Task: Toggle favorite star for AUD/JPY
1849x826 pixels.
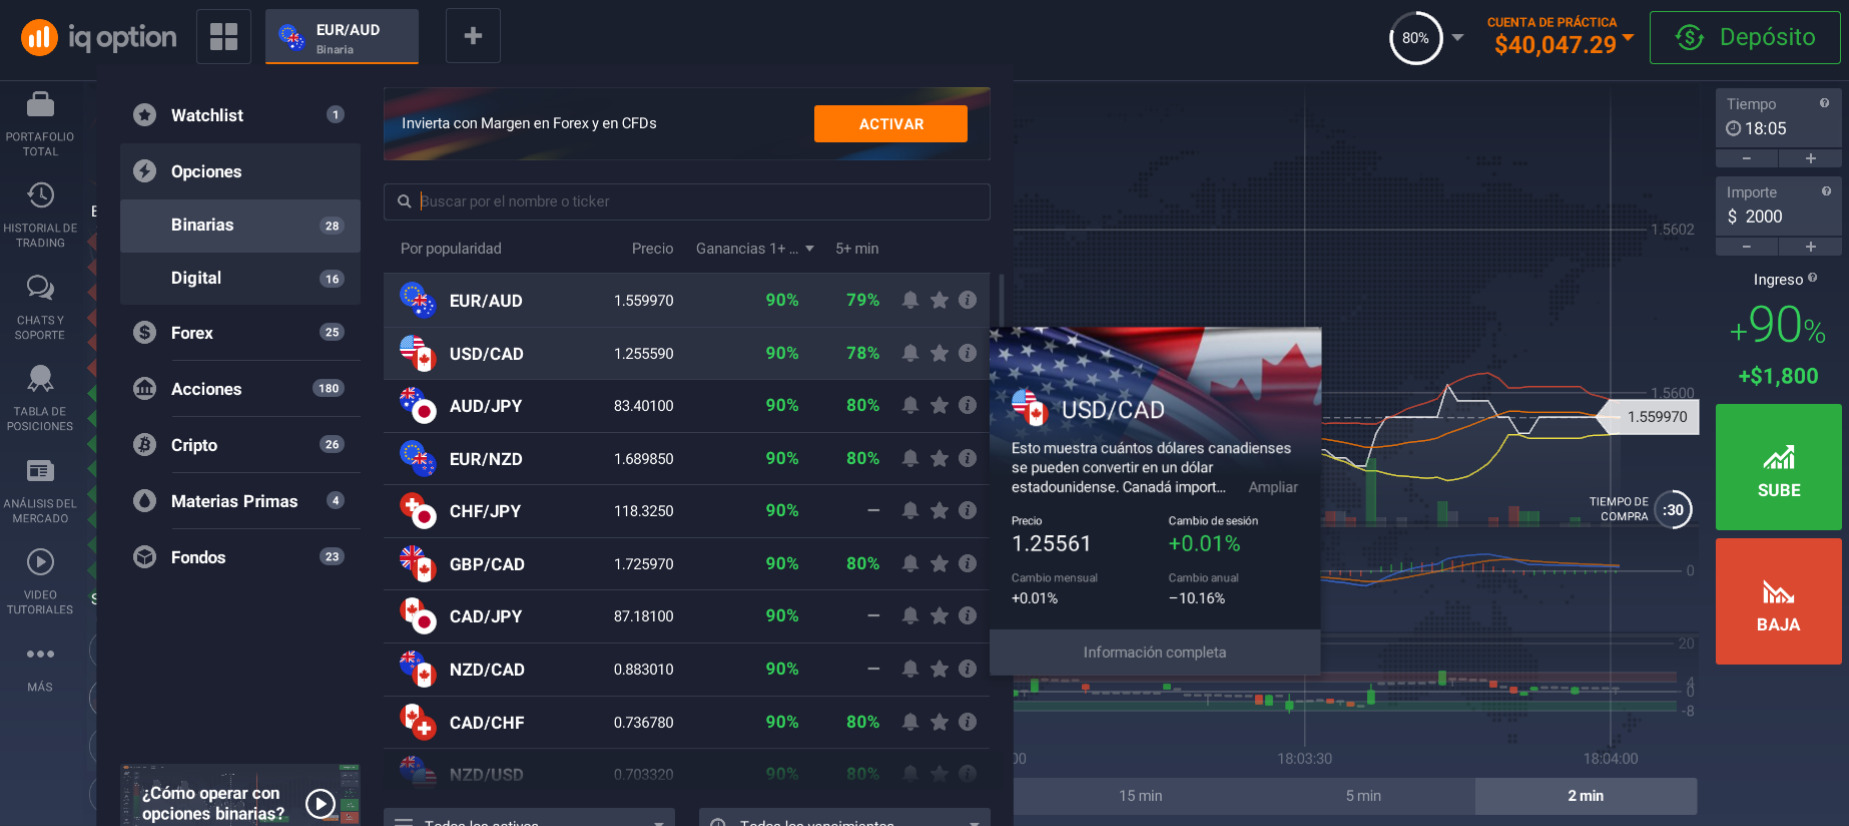Action: (939, 405)
